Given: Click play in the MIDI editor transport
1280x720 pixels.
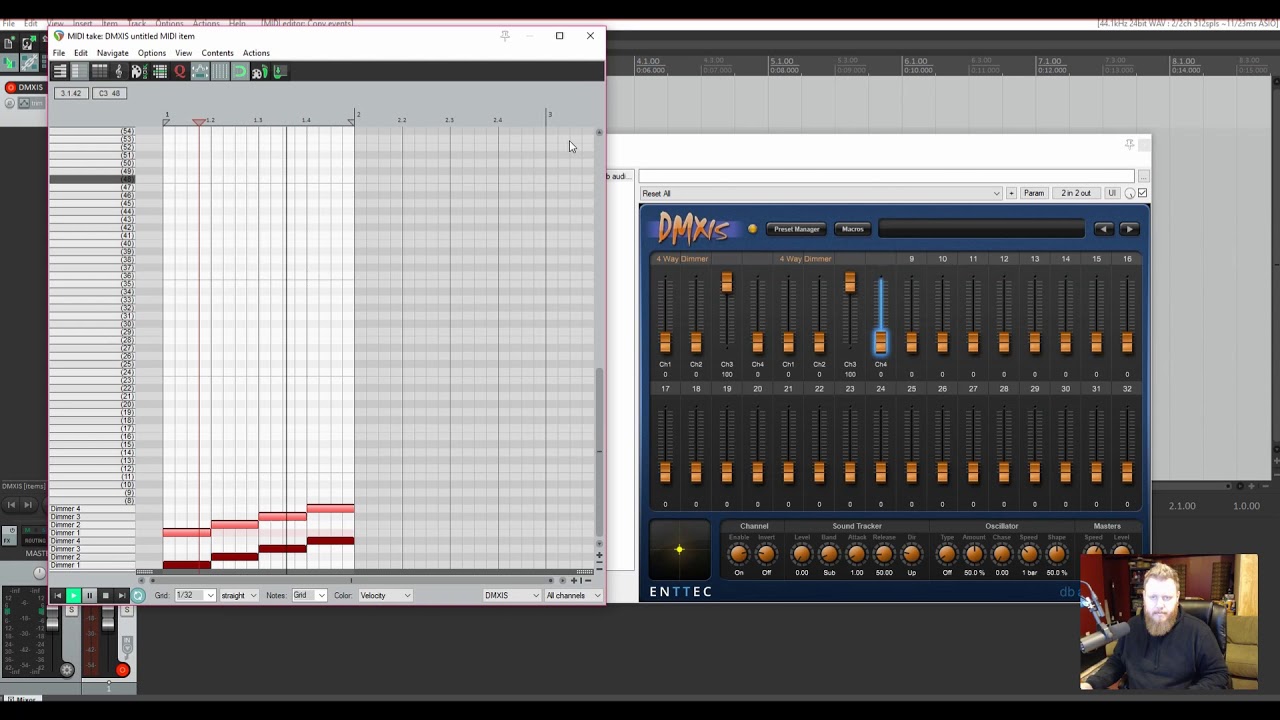Looking at the screenshot, I should (73, 595).
